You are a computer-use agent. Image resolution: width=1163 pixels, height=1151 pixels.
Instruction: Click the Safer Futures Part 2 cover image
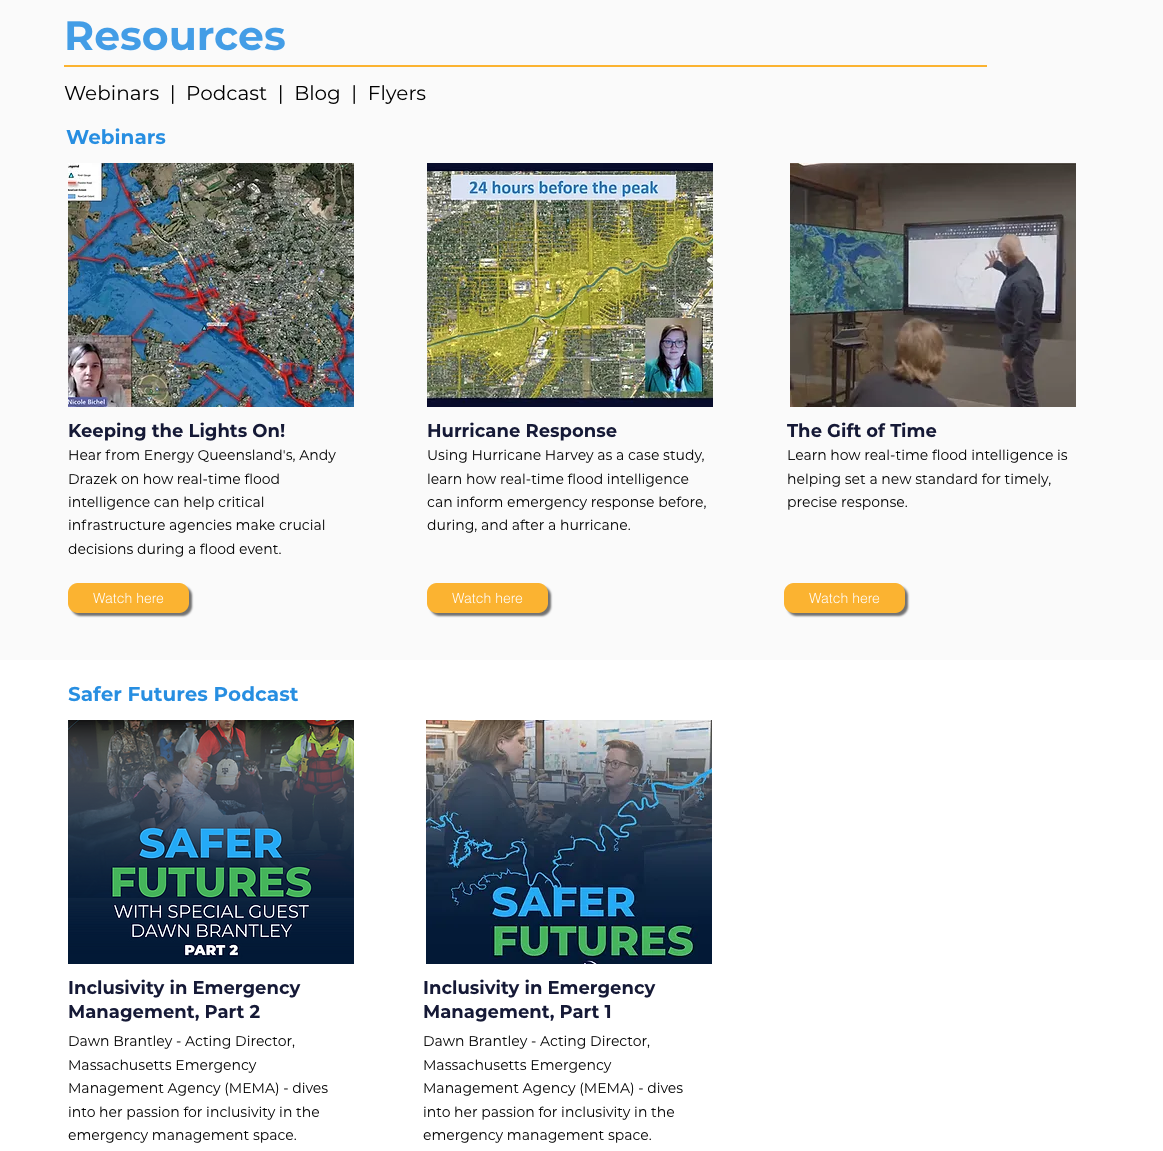click(210, 841)
